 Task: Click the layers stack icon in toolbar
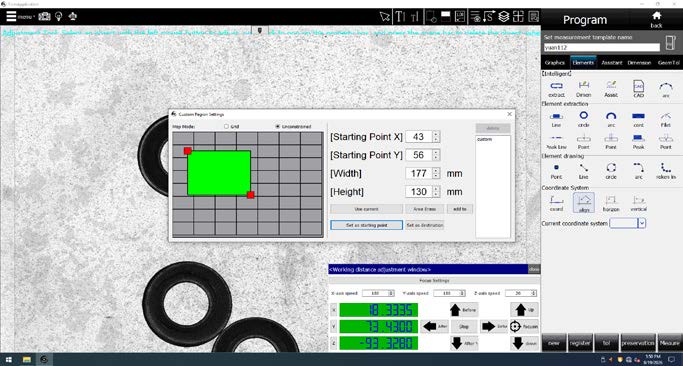(x=504, y=17)
